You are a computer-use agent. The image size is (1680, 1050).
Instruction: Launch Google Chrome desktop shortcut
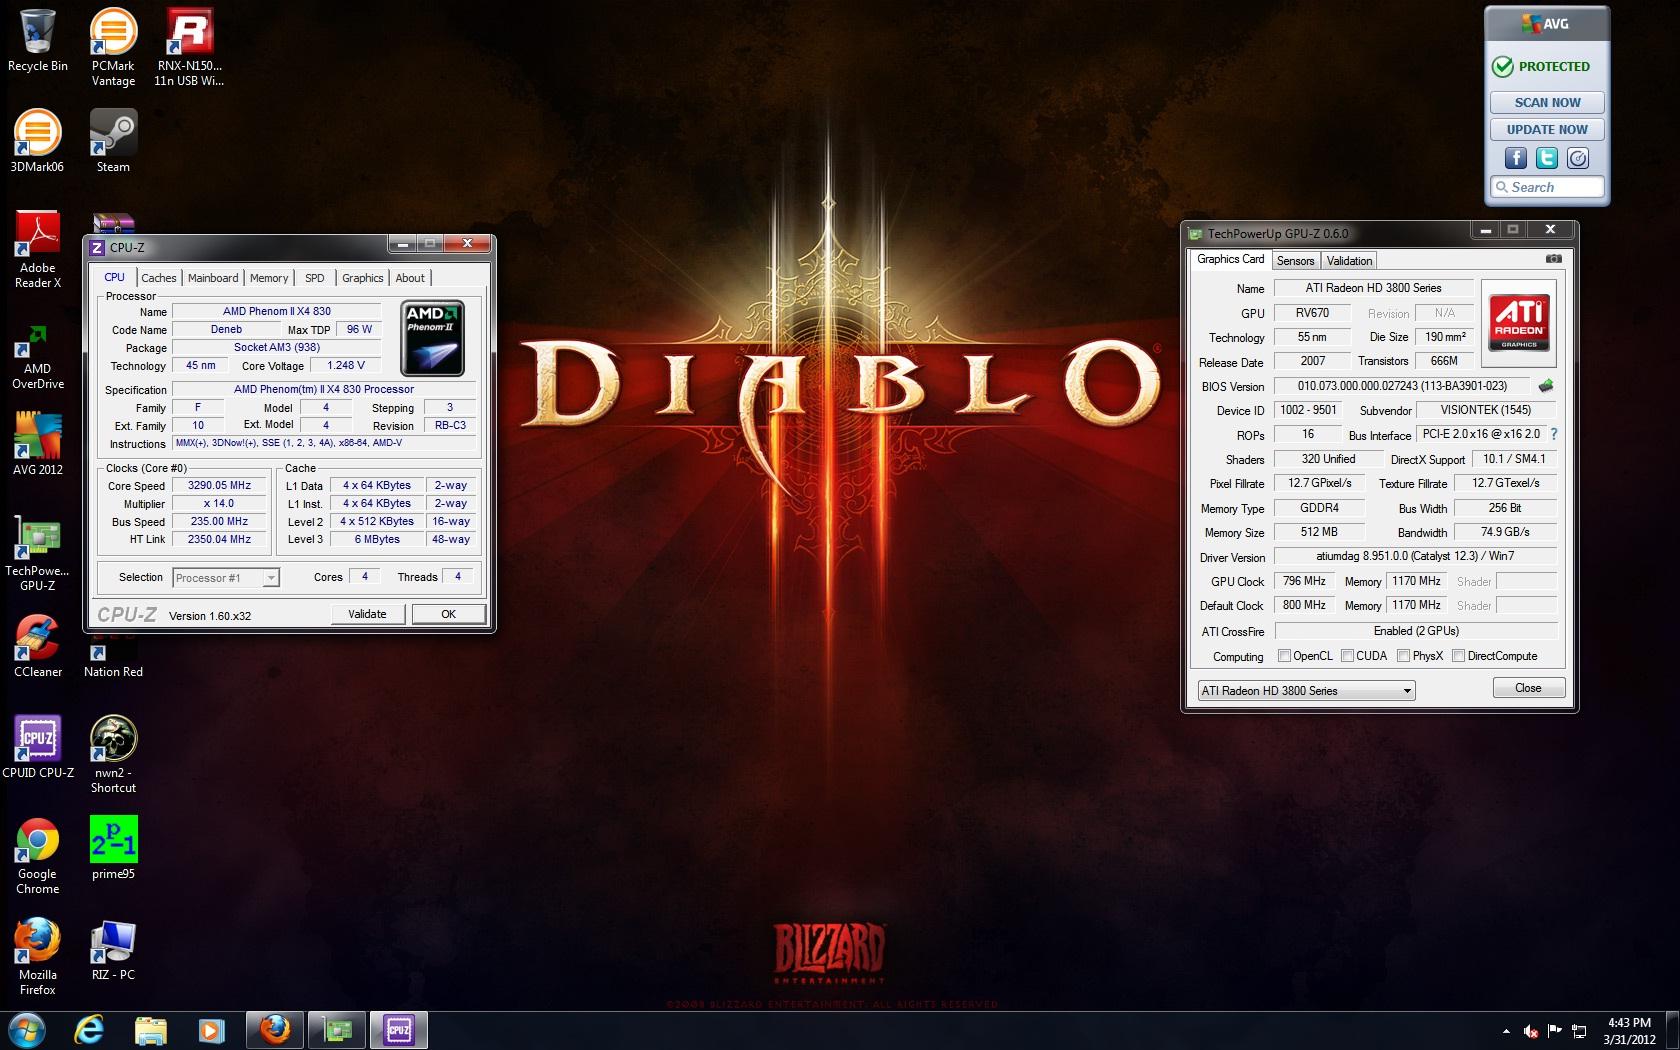tap(37, 856)
